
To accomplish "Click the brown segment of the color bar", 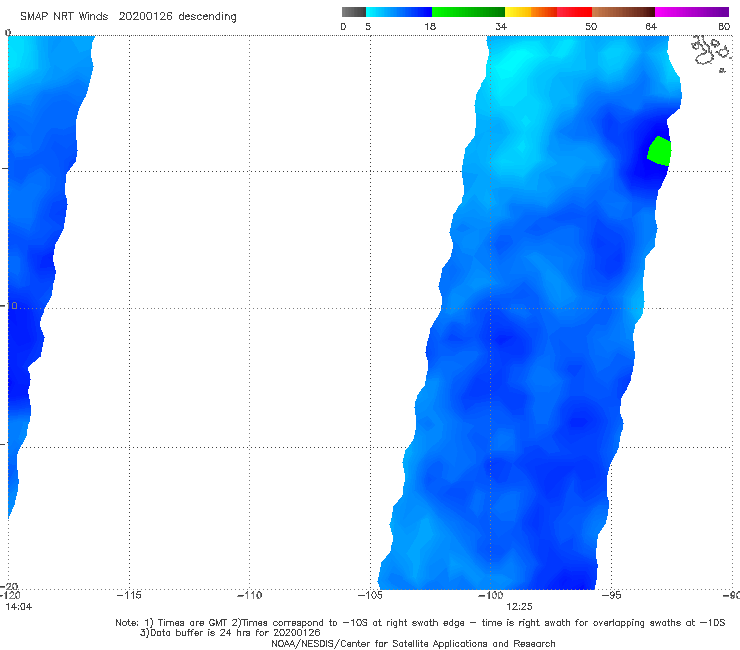I will click(x=623, y=12).
